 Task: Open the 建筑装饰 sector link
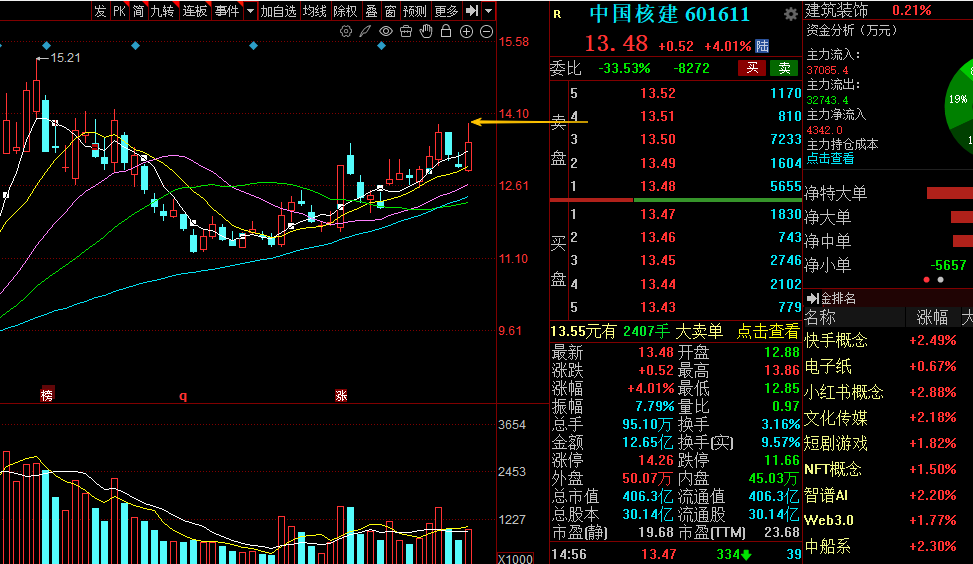point(836,11)
